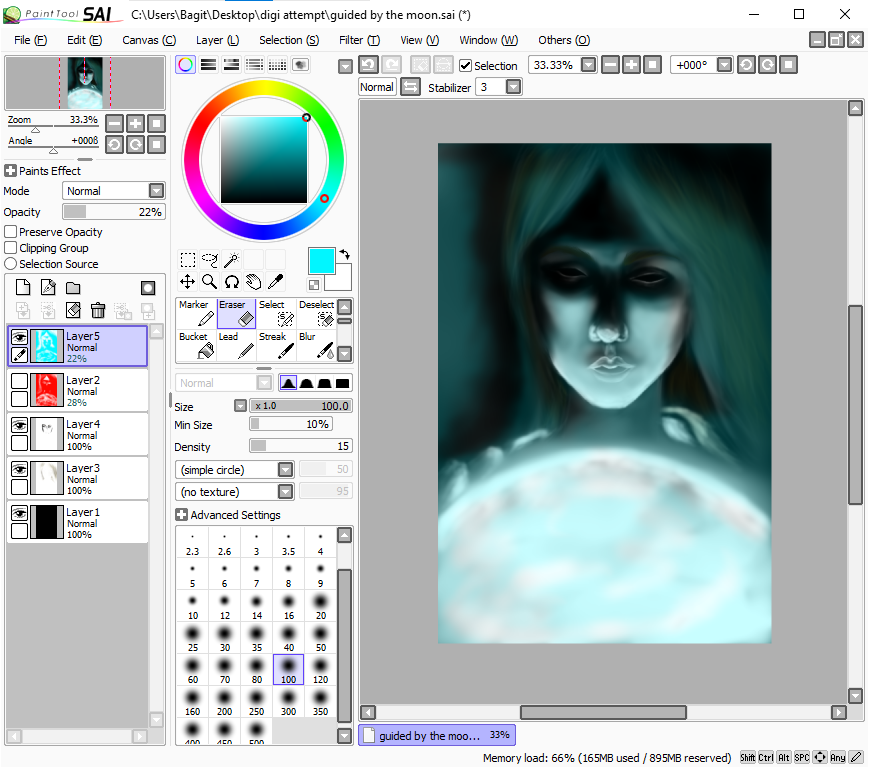The image size is (869, 768).
Task: Adjust the layer Opacity slider at 22%
Action: pyautogui.click(x=114, y=212)
